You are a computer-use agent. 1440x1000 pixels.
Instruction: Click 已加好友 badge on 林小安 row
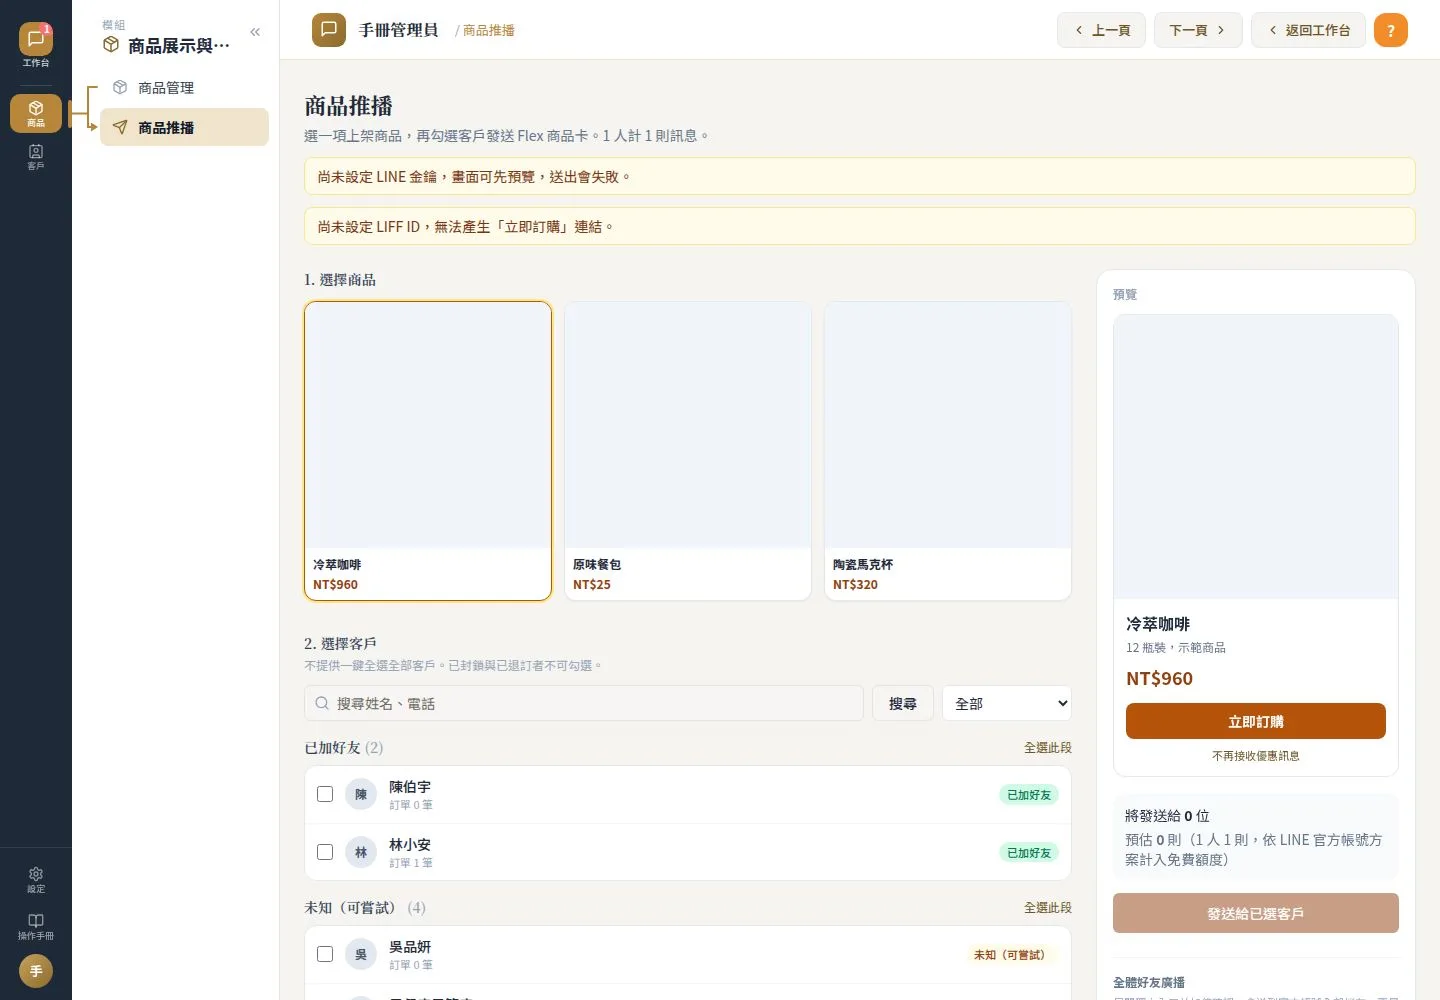[1029, 853]
